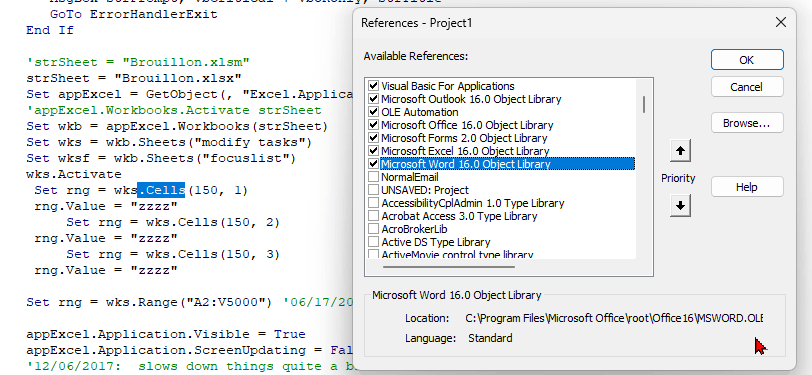Check the UNSAVED: Project reference
The width and height of the screenshot is (812, 375).
373,190
